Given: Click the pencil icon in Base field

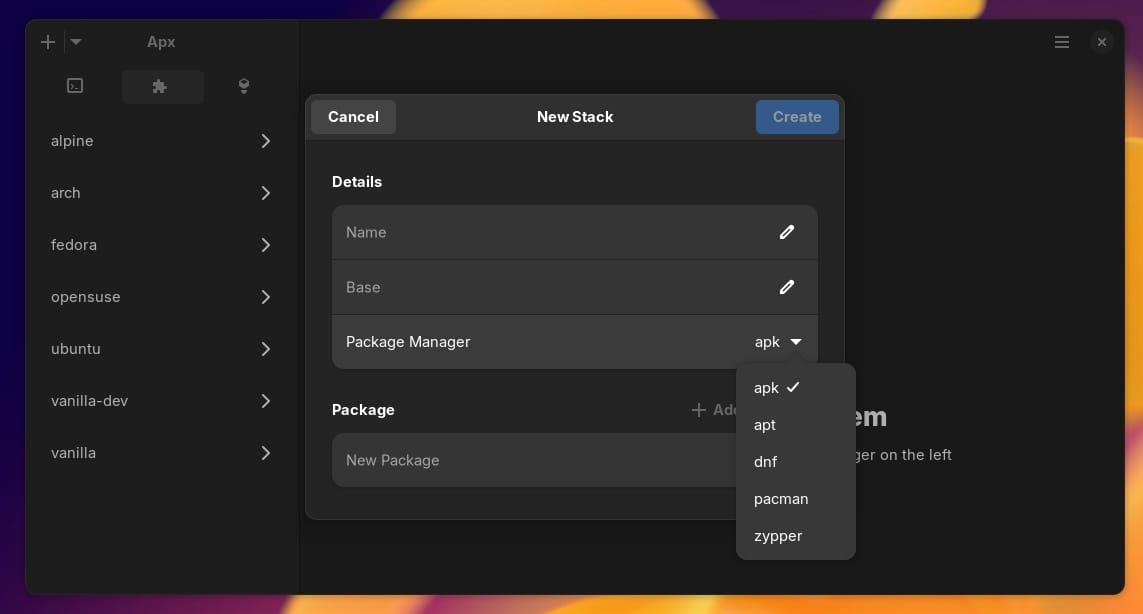Looking at the screenshot, I should pyautogui.click(x=786, y=287).
